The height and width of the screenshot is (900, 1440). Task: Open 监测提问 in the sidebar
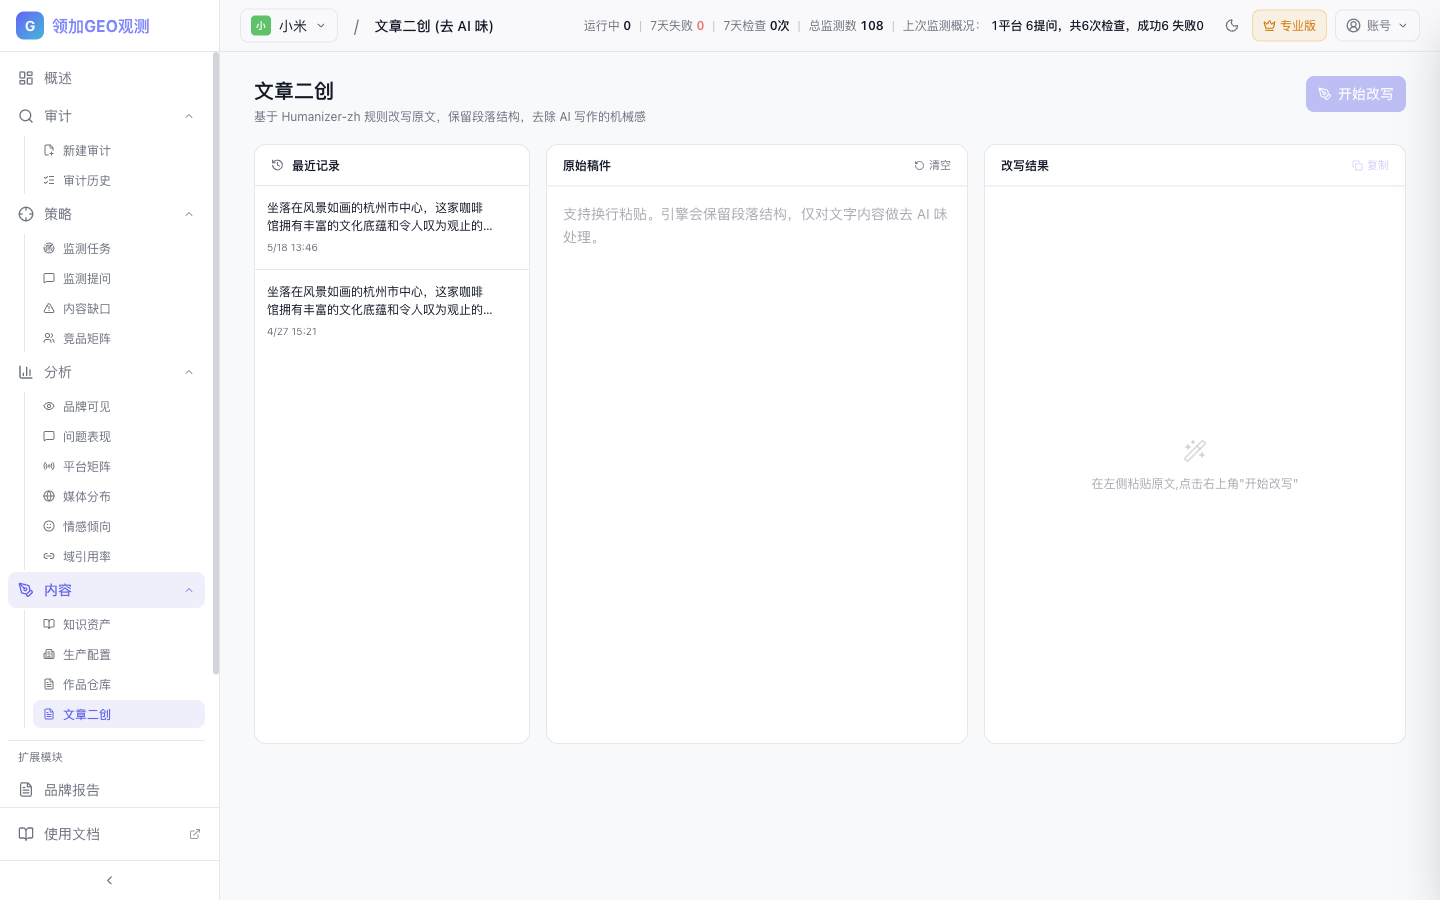point(118,278)
